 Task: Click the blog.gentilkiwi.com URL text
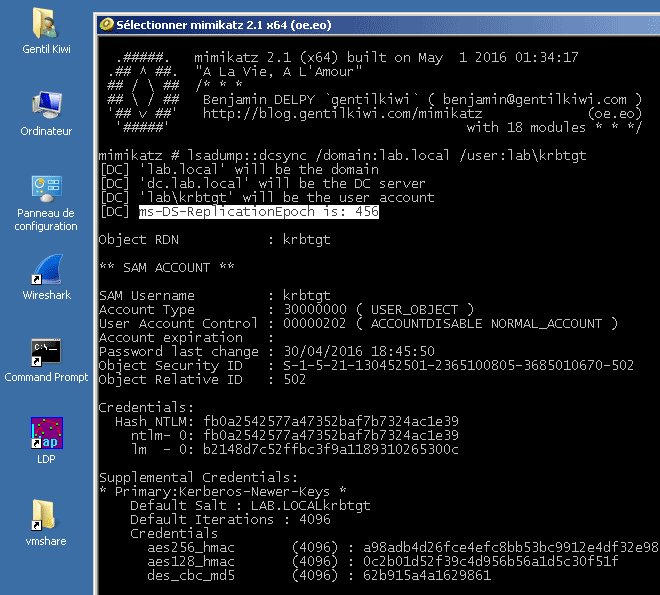click(342, 114)
